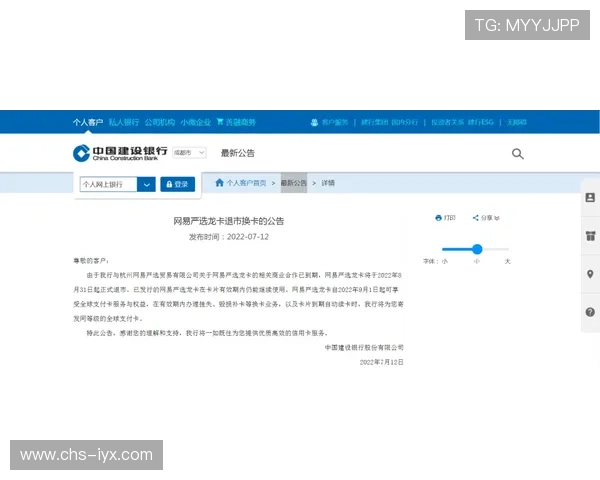Click the China Construction Bank logo

pyautogui.click(x=120, y=153)
